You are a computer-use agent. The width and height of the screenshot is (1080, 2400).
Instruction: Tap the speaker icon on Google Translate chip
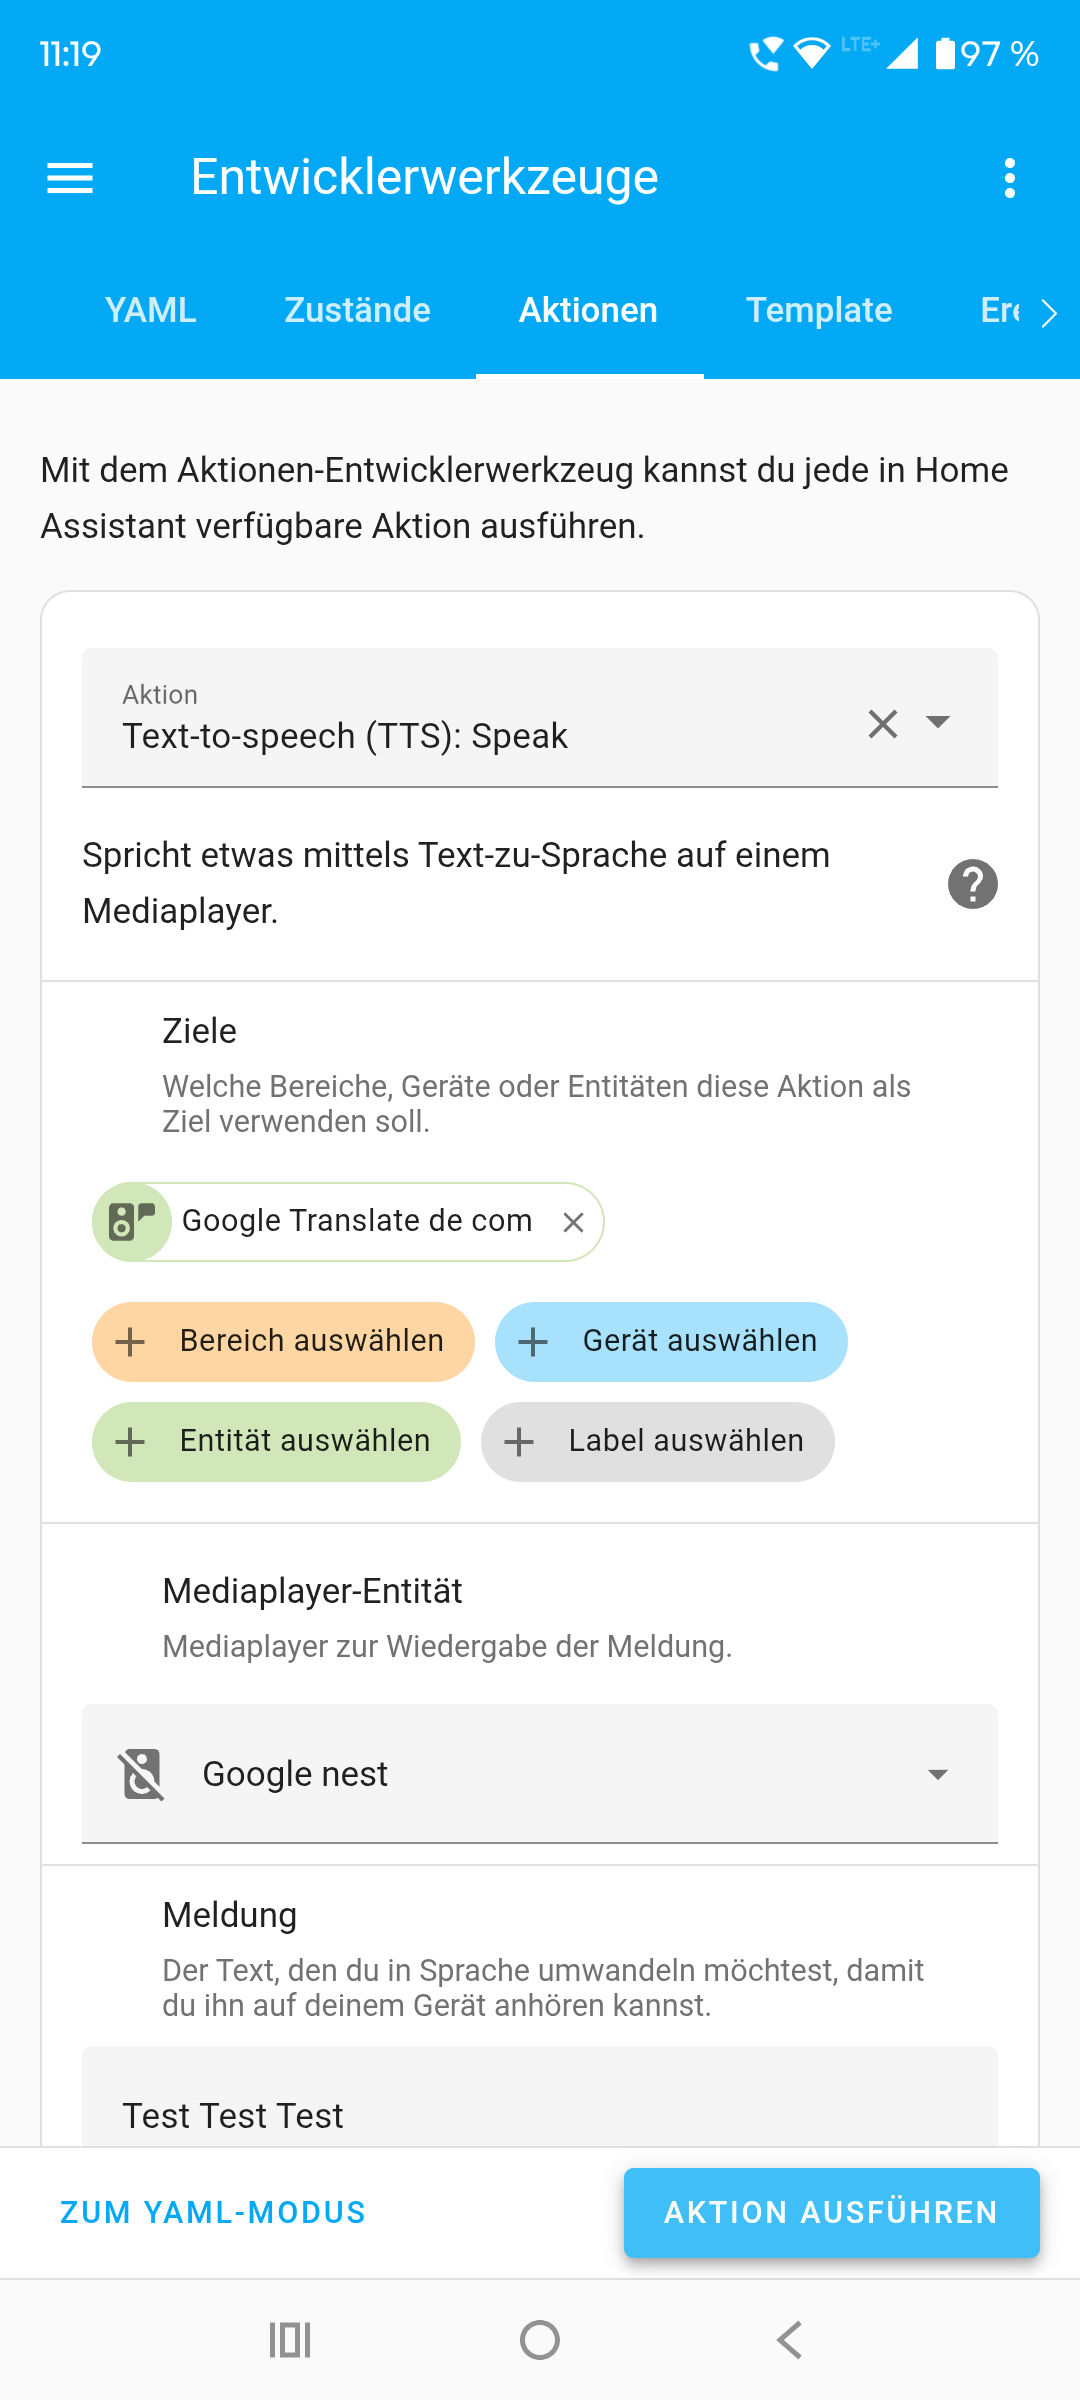click(x=131, y=1221)
